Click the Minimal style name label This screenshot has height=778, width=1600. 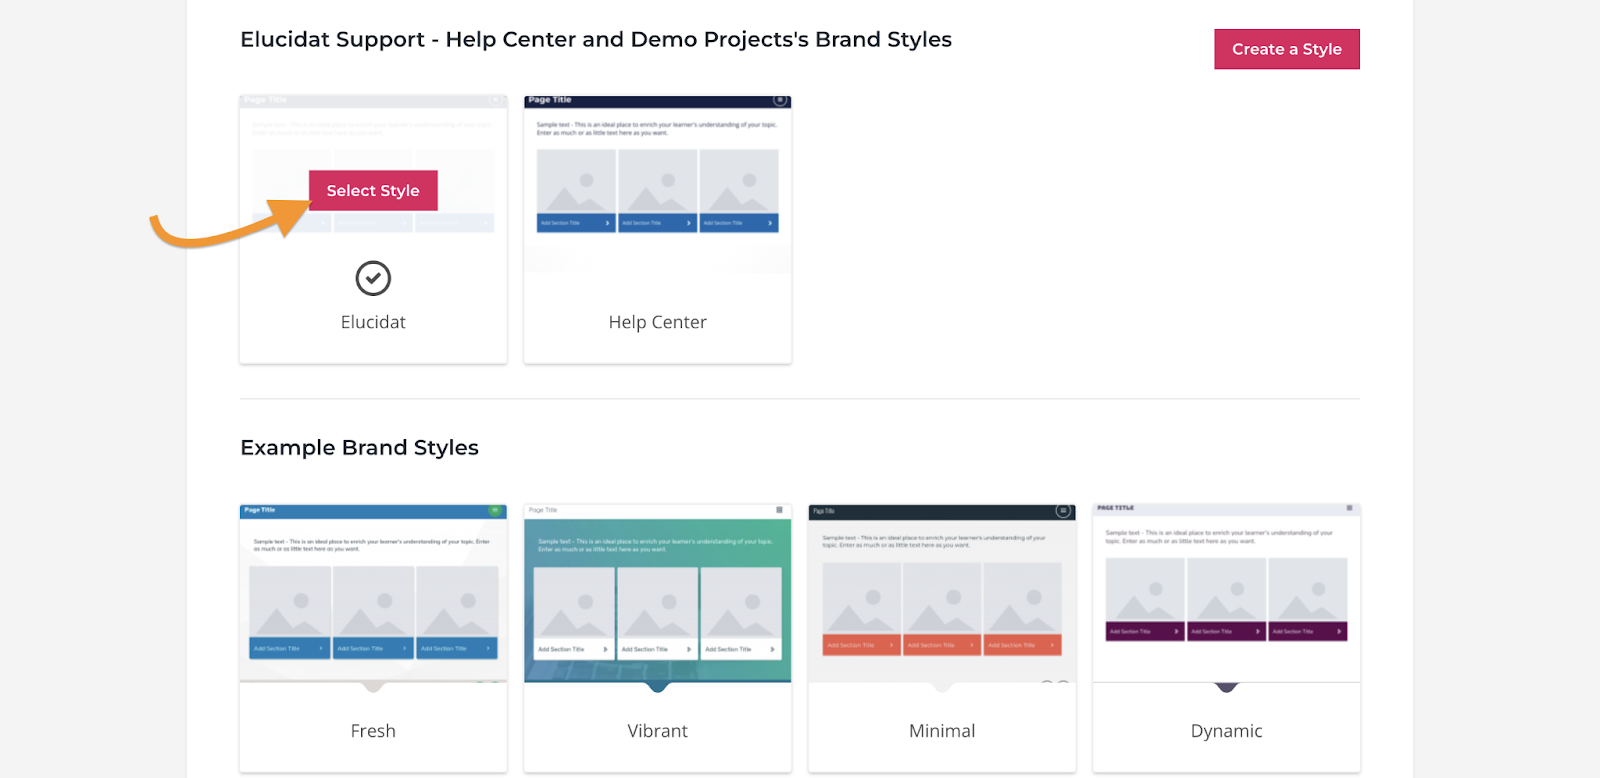[942, 731]
